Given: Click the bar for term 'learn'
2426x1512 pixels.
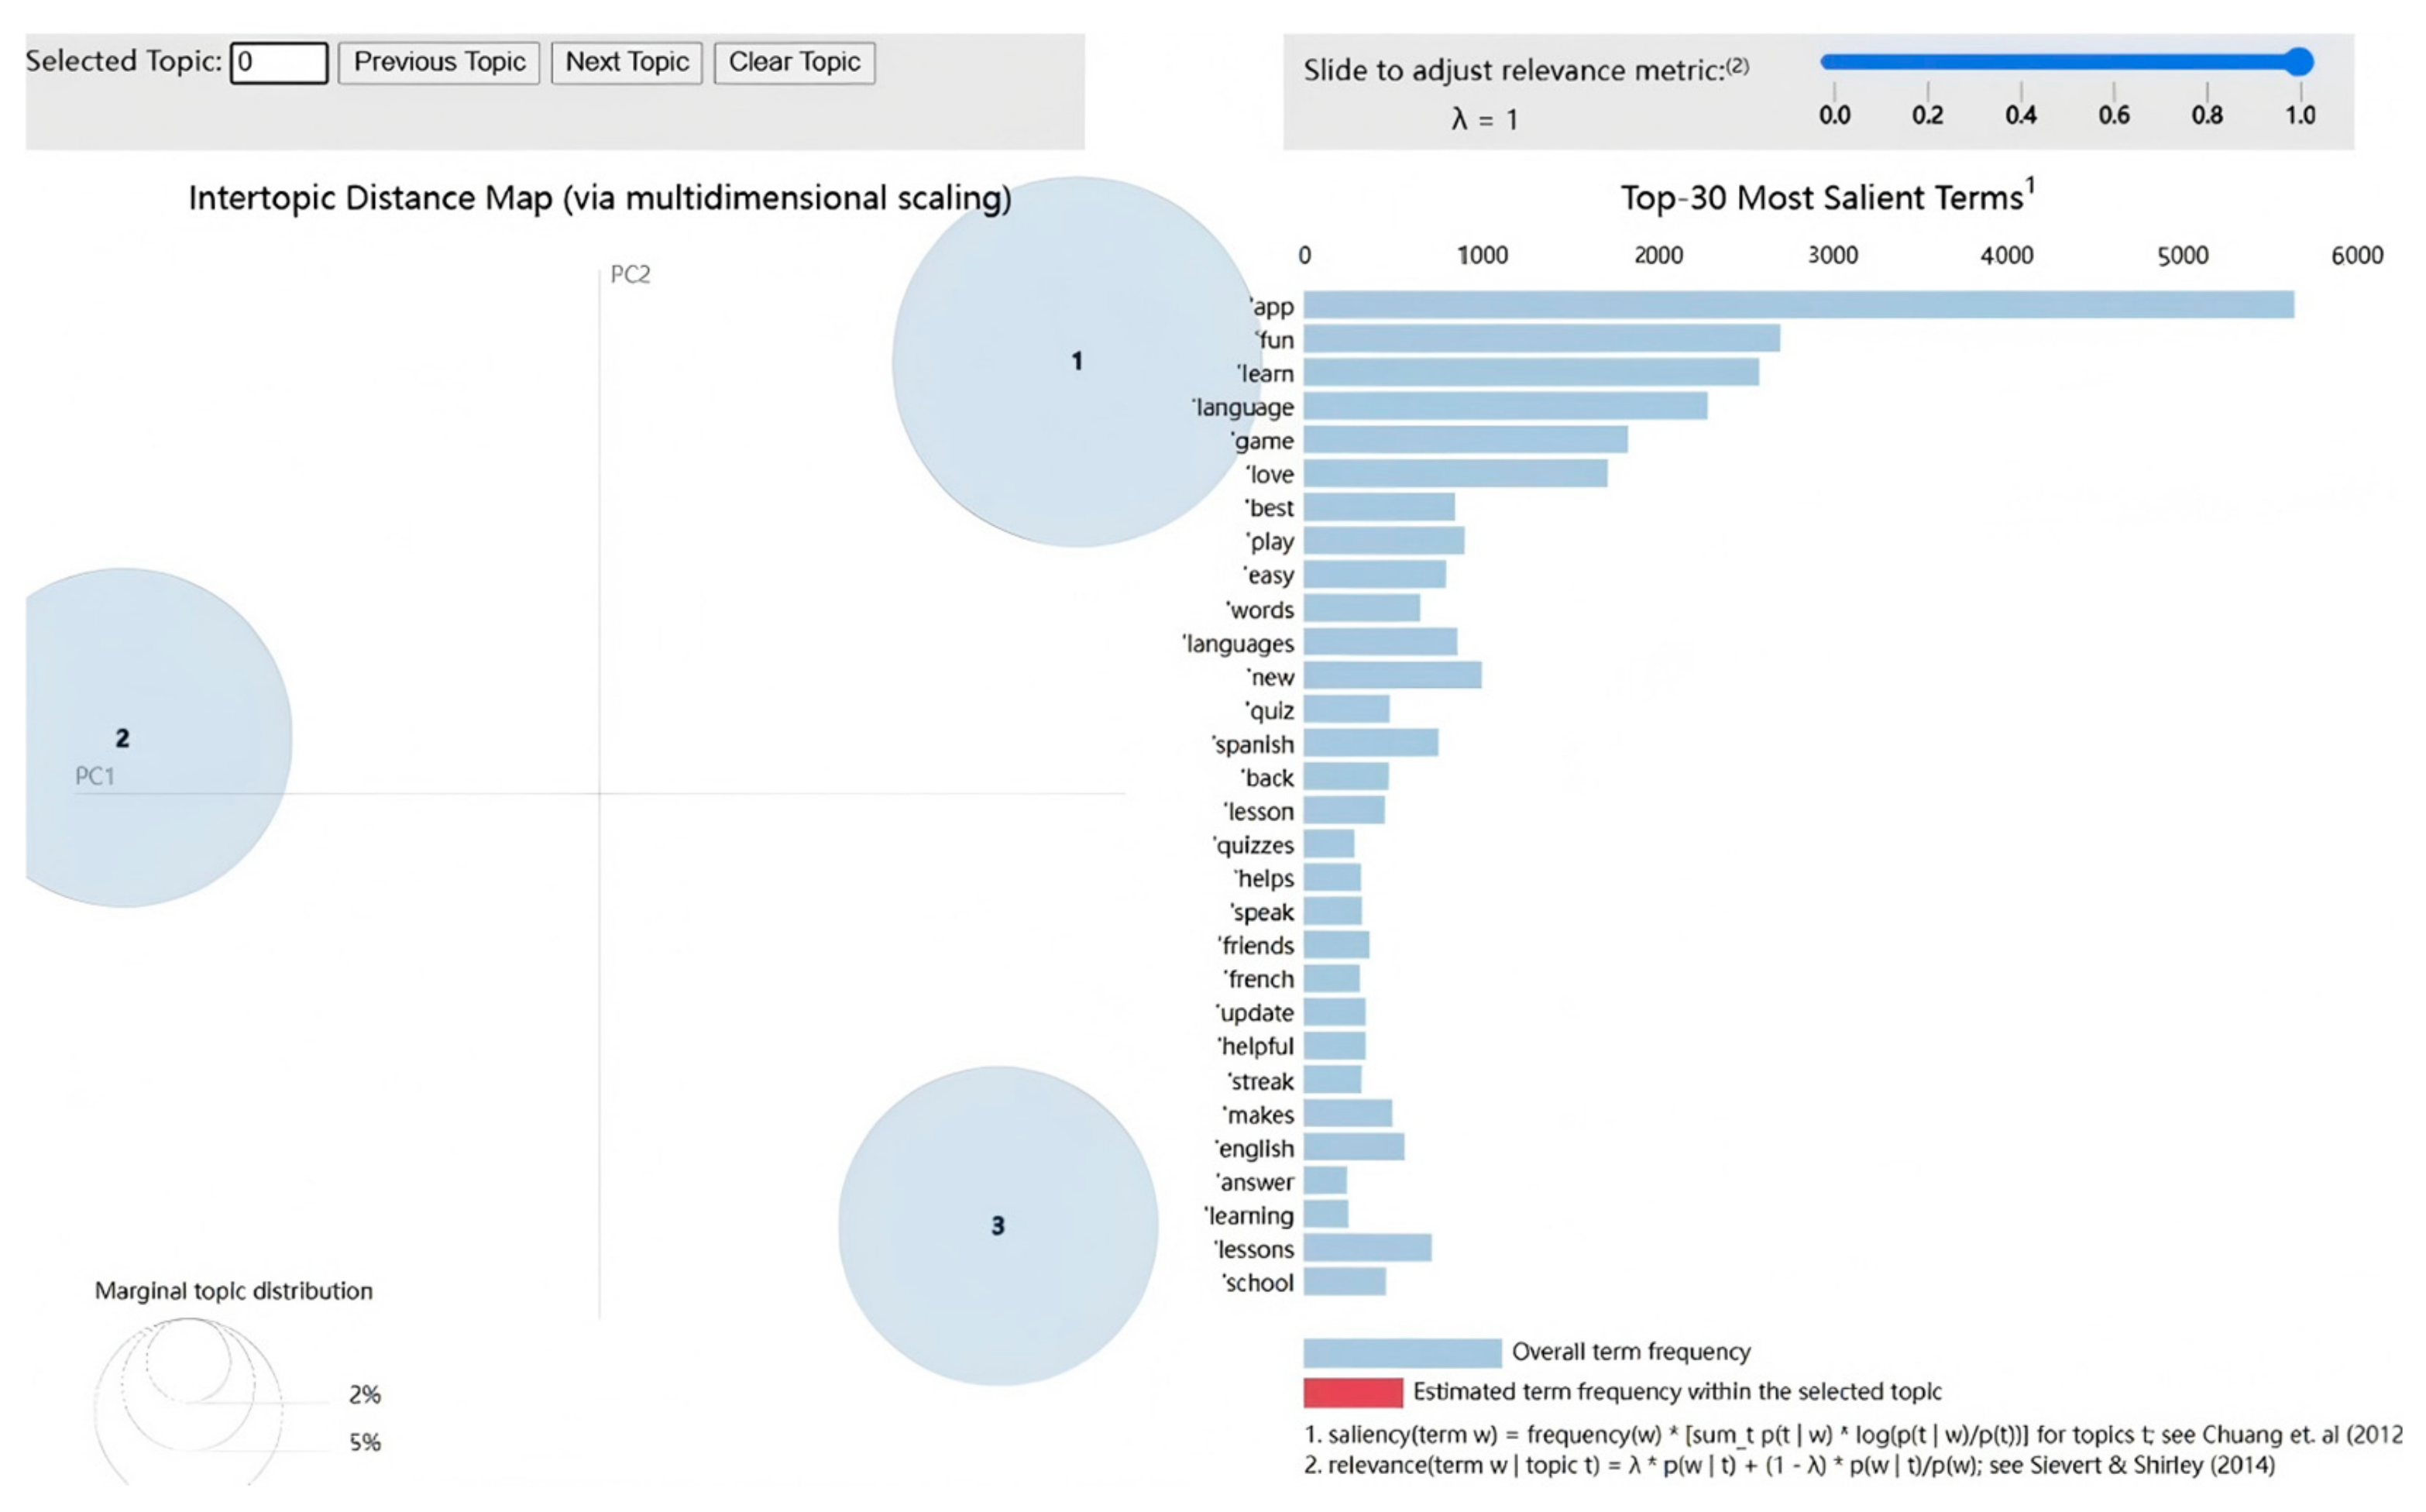Looking at the screenshot, I should point(1531,373).
